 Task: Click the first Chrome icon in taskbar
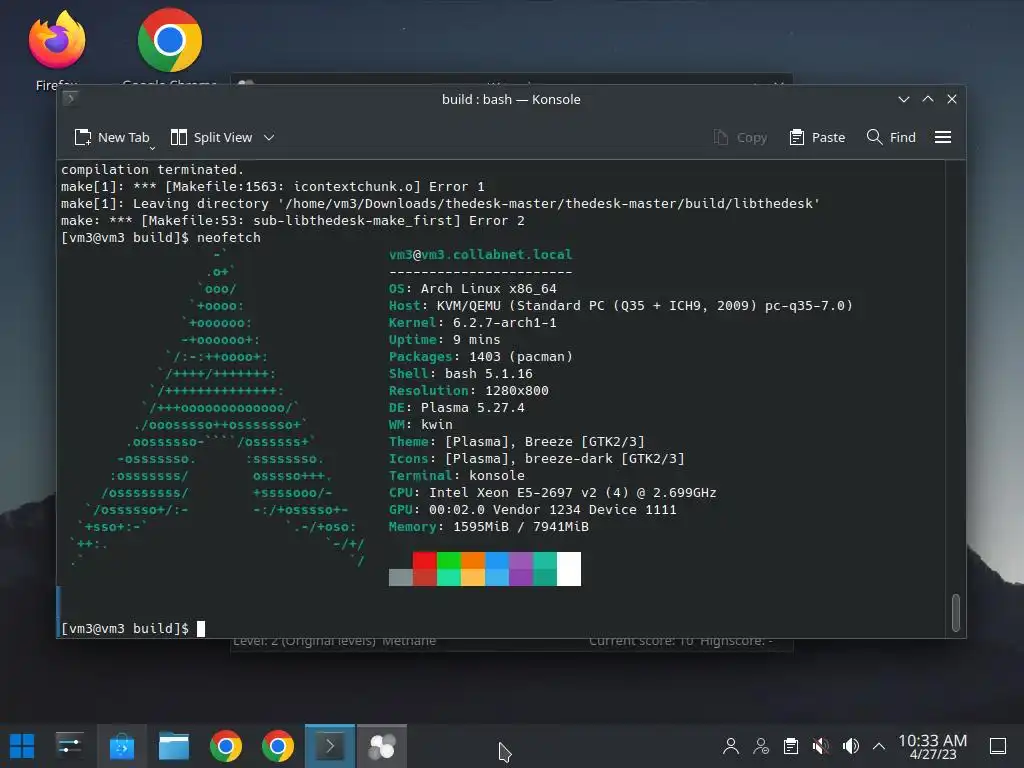pyautogui.click(x=226, y=746)
